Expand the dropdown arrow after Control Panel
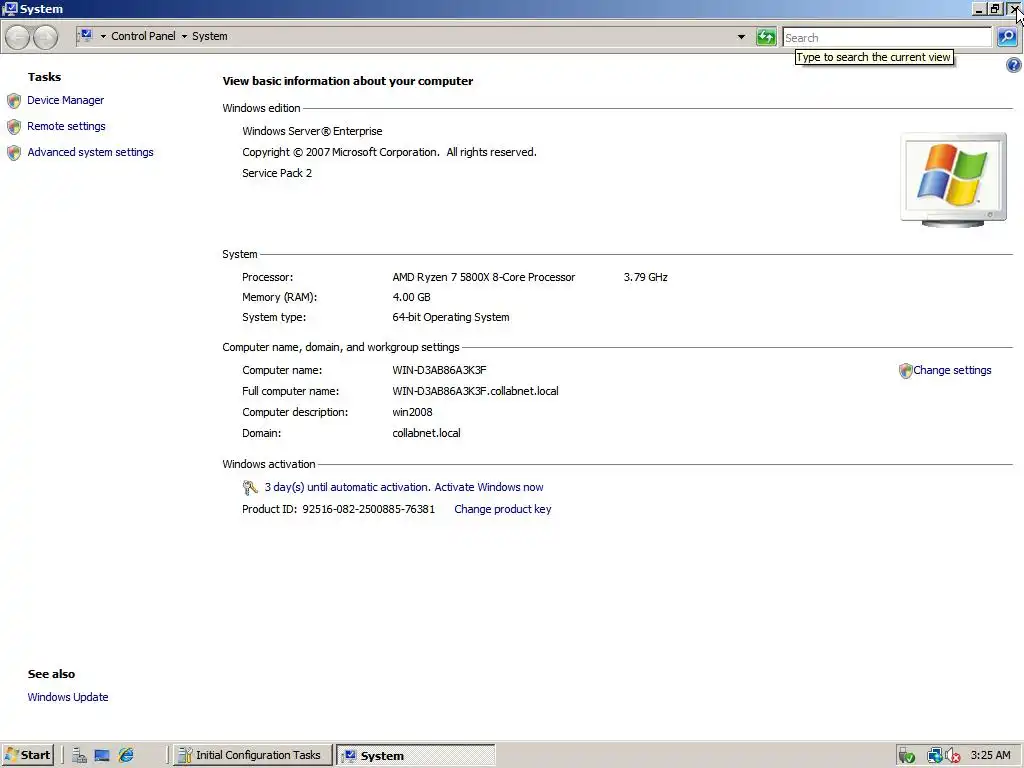This screenshot has width=1024, height=768. tap(184, 37)
